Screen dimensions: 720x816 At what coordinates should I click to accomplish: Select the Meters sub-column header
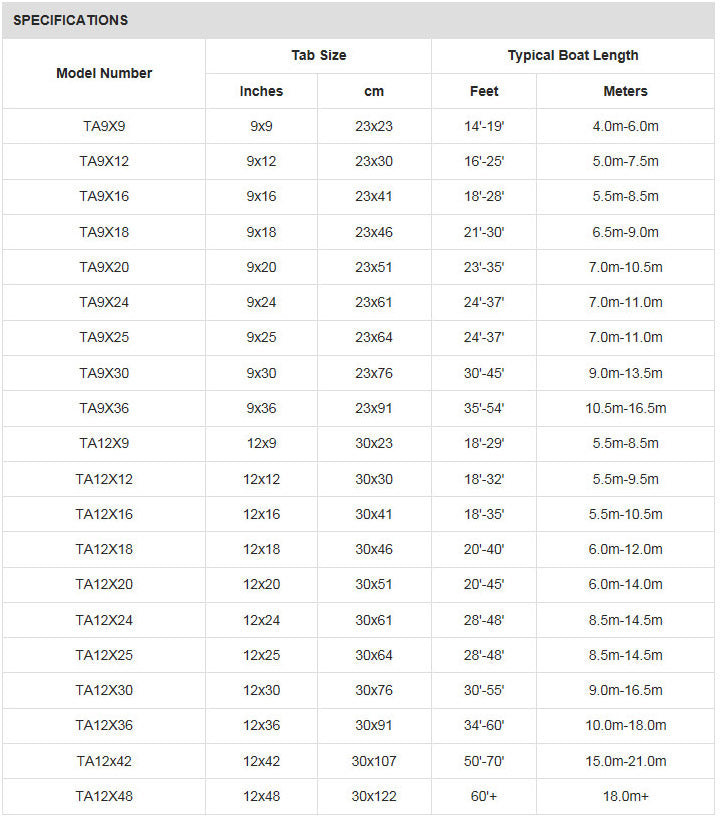[625, 91]
